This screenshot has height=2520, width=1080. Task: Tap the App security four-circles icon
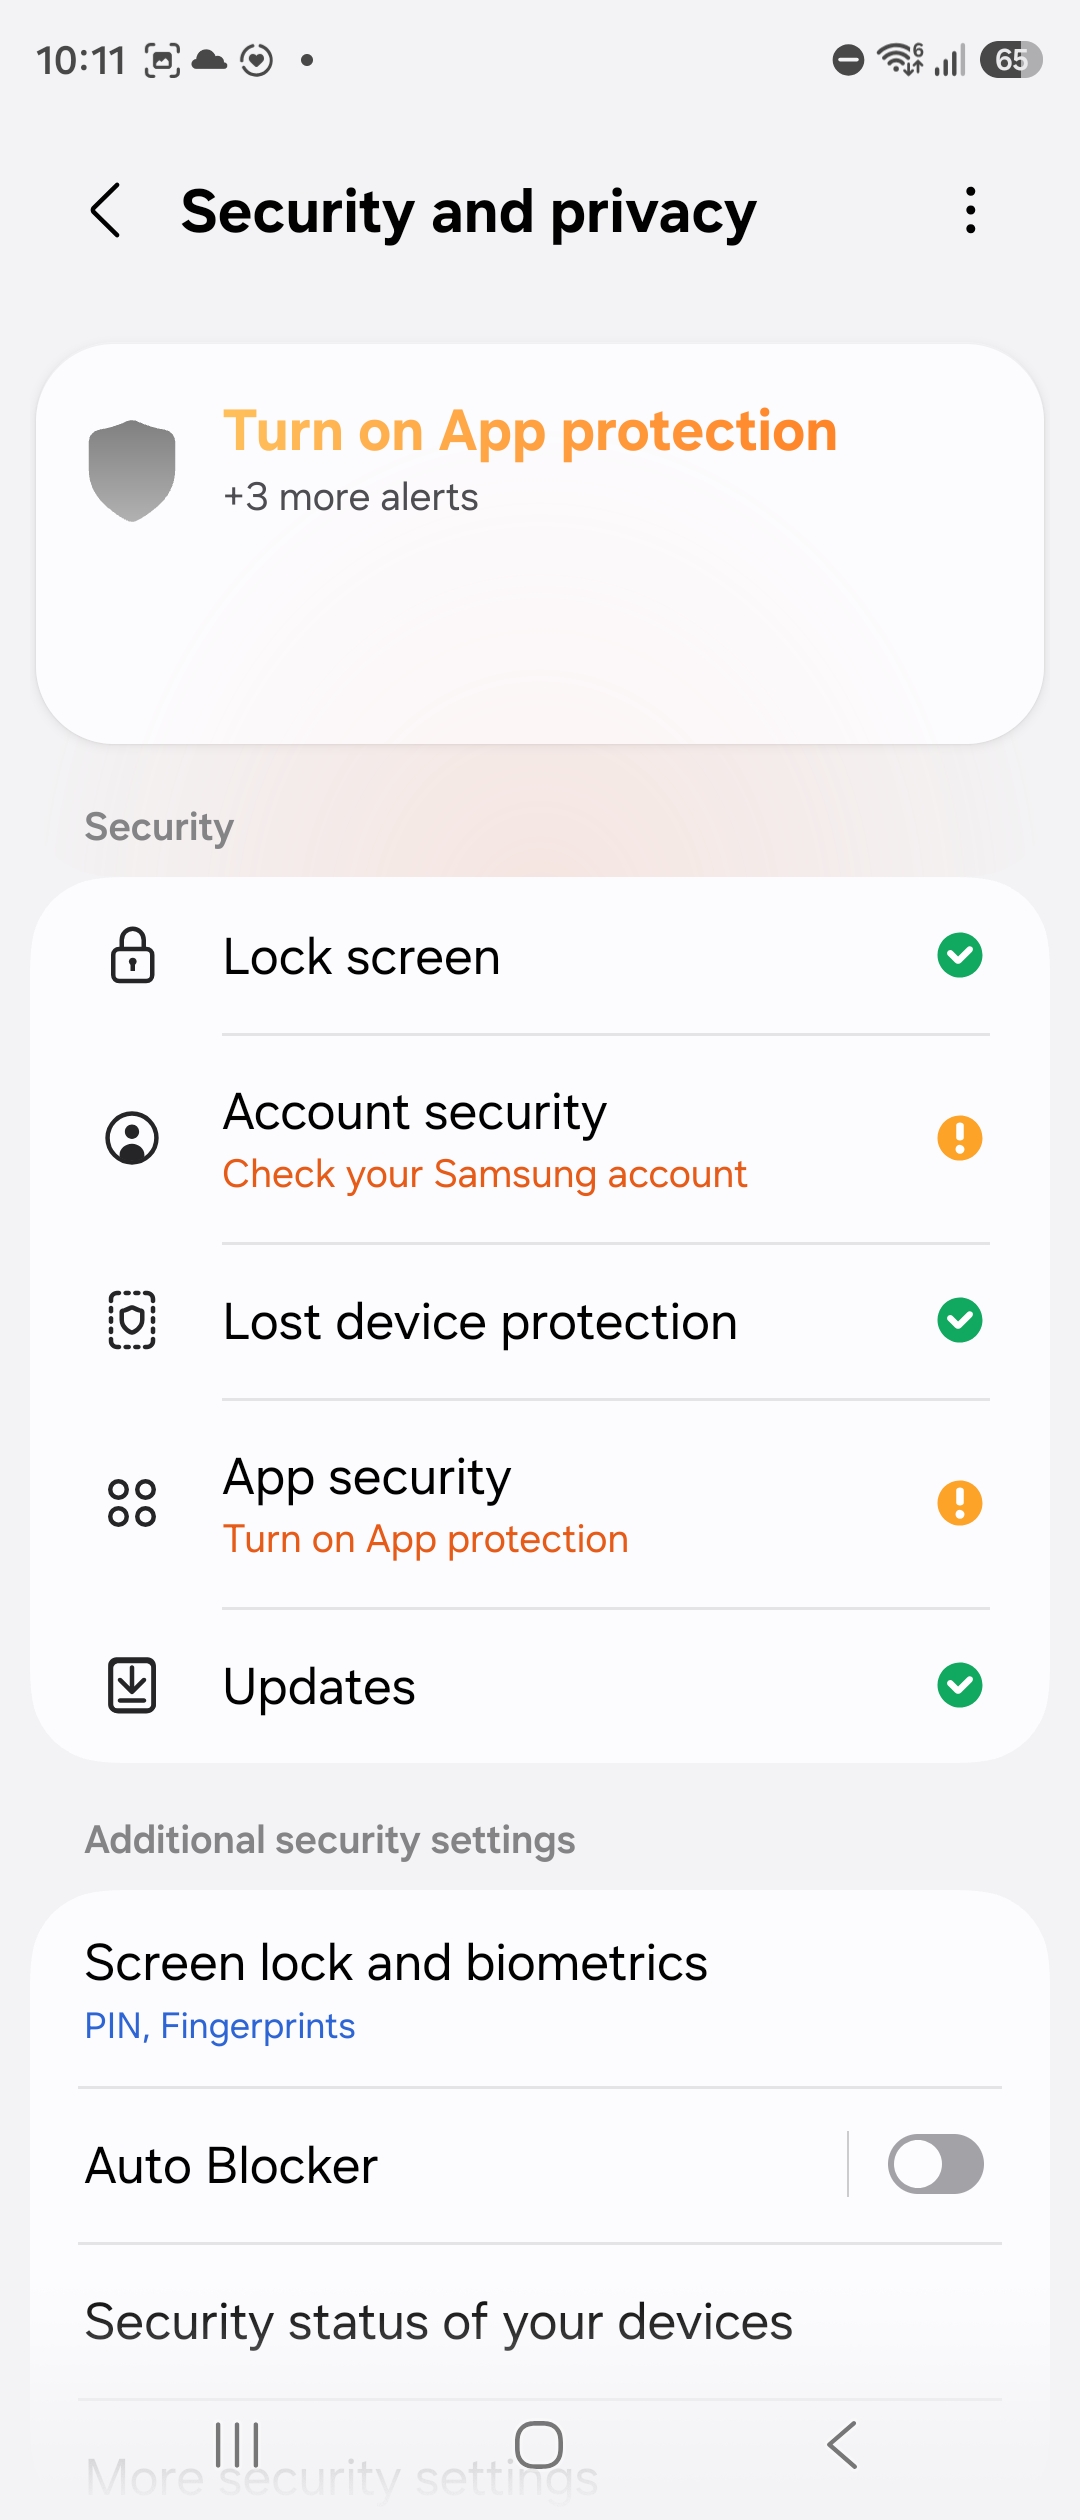(x=132, y=1502)
